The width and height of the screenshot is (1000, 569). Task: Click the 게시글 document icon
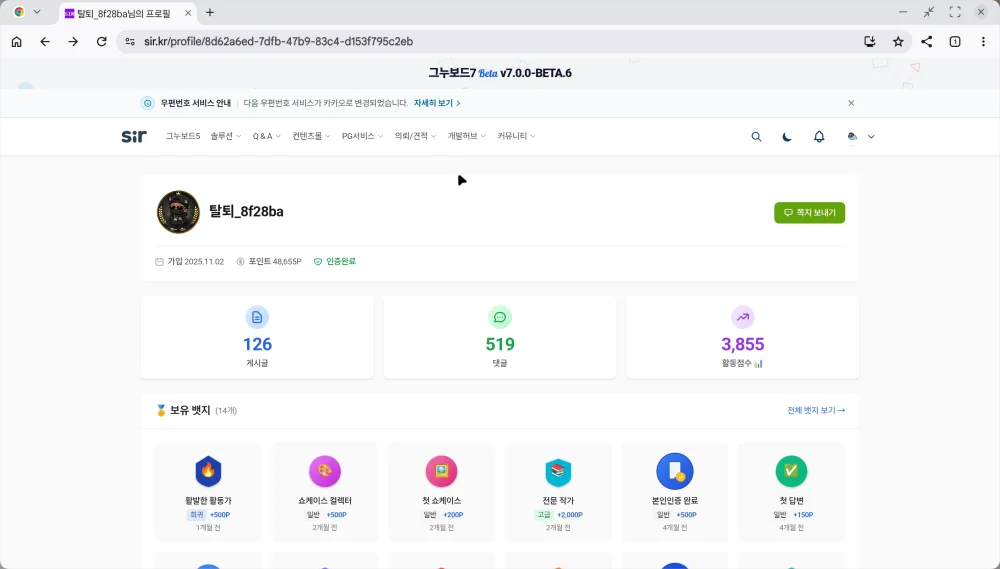coord(257,317)
